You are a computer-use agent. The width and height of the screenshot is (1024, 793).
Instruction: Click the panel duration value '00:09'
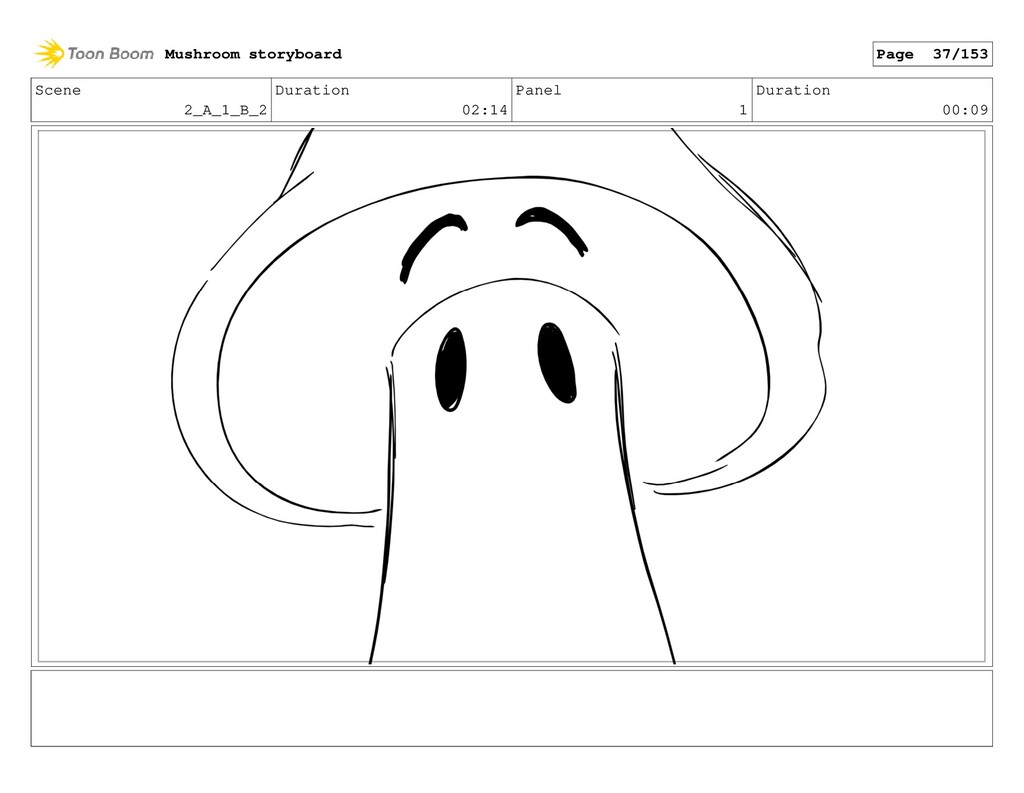(965, 110)
